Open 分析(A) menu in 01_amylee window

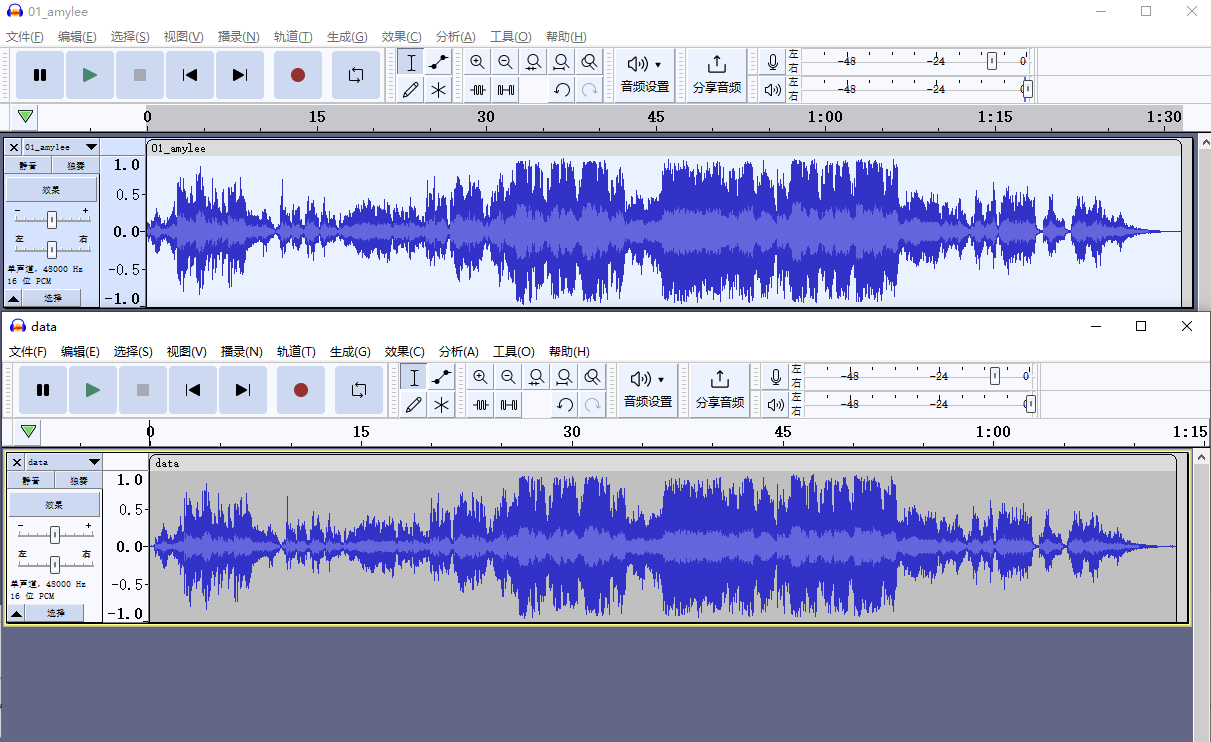coord(456,37)
